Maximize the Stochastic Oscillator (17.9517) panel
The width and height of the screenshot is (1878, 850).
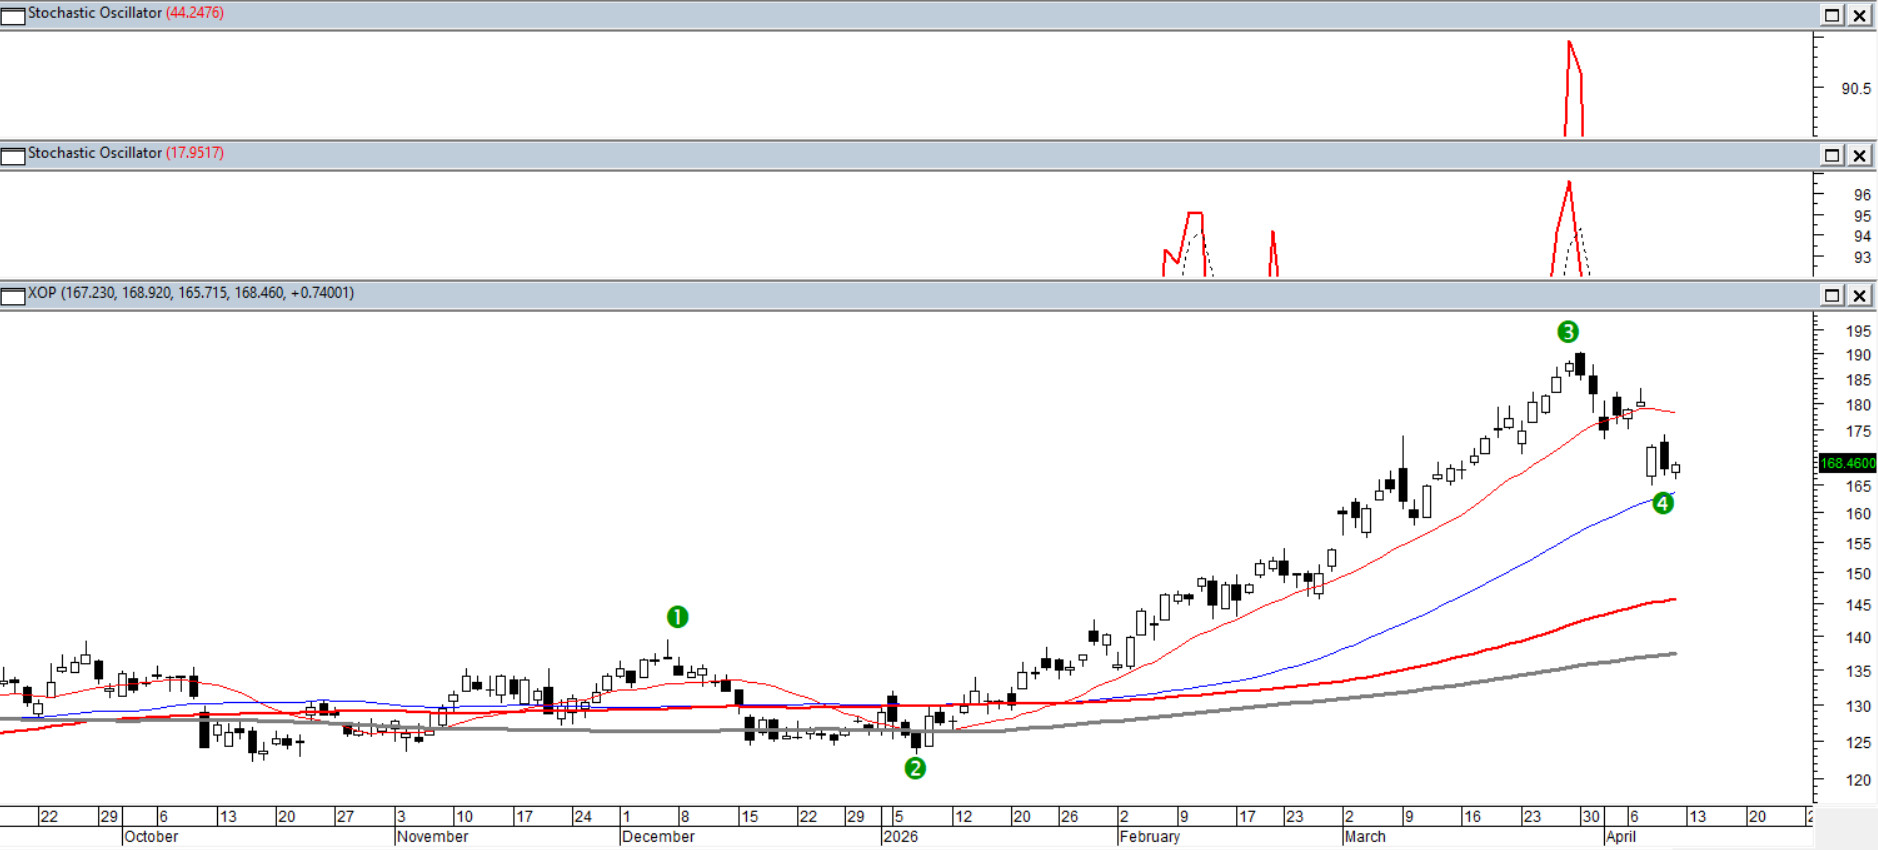click(x=1832, y=155)
